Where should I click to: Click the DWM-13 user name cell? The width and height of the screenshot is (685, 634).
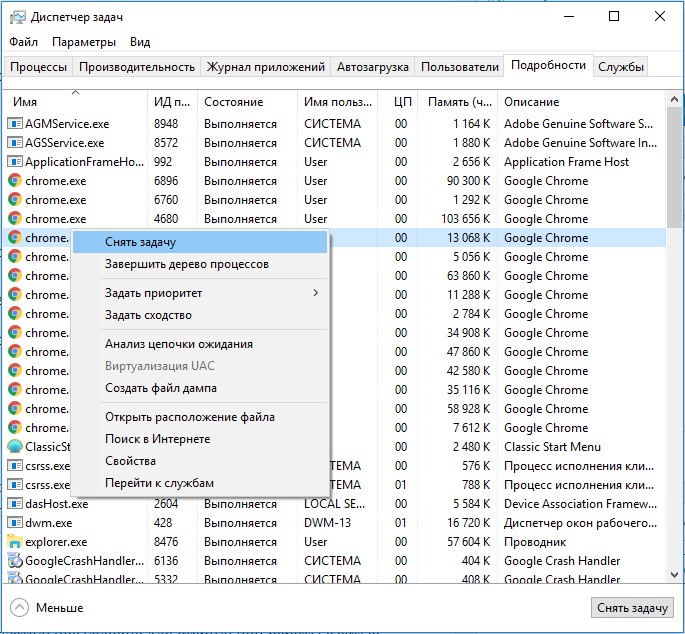(327, 523)
